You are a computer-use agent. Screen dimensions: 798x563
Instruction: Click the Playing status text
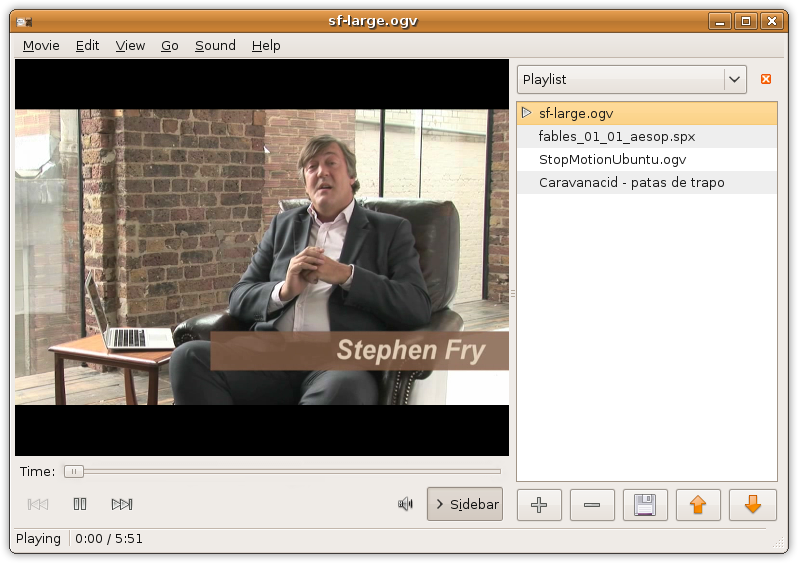pyautogui.click(x=38, y=539)
